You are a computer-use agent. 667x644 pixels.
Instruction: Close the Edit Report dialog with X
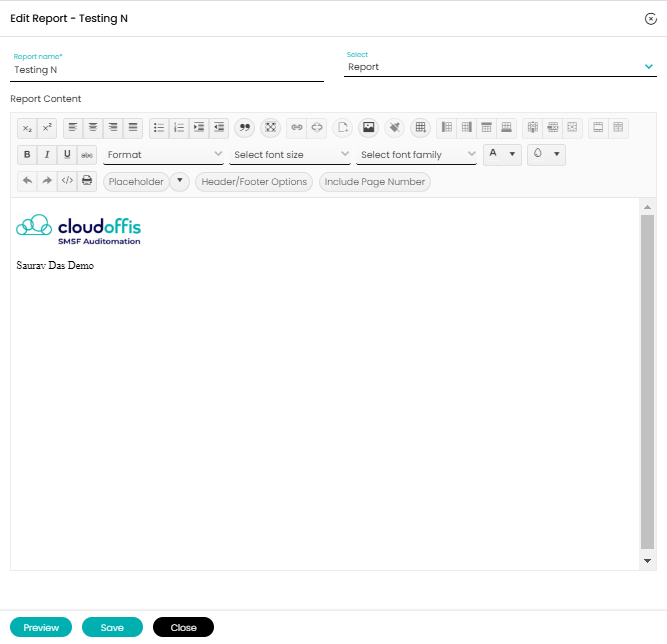(x=650, y=19)
